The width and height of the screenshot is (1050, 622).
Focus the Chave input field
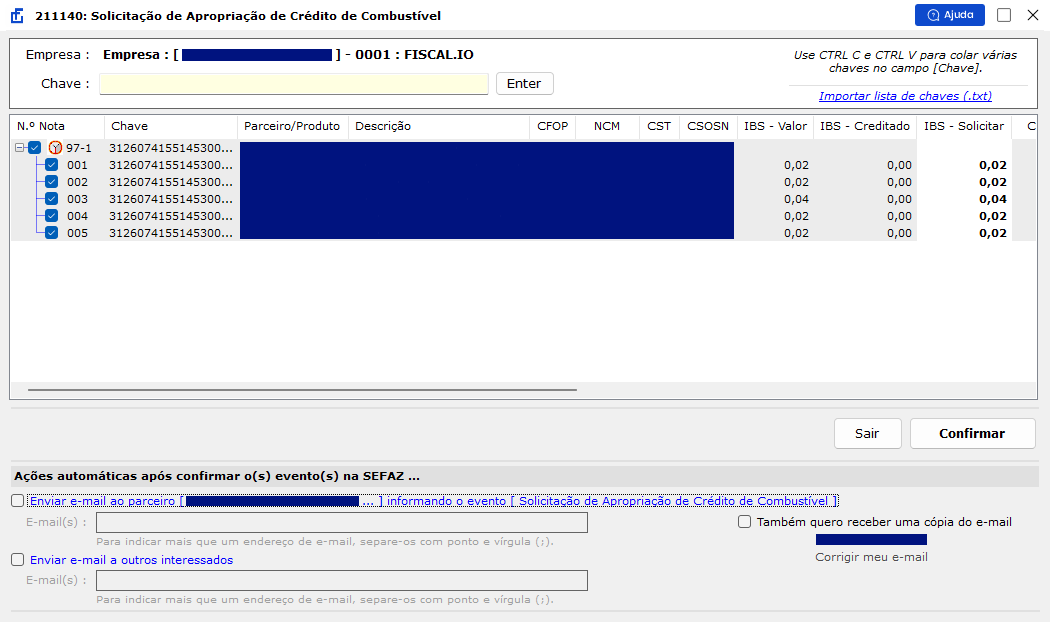pos(293,84)
